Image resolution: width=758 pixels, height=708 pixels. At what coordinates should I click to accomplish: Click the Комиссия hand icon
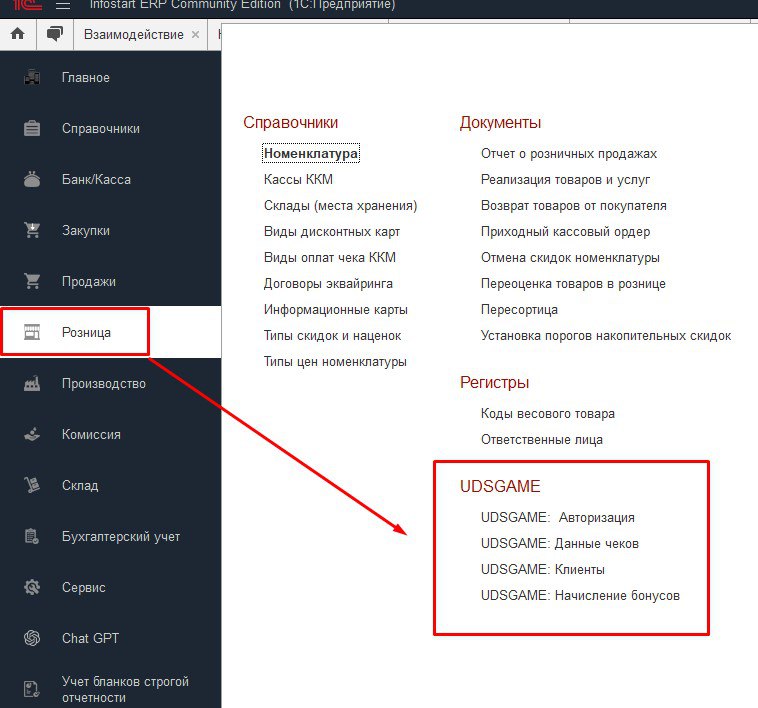point(32,434)
